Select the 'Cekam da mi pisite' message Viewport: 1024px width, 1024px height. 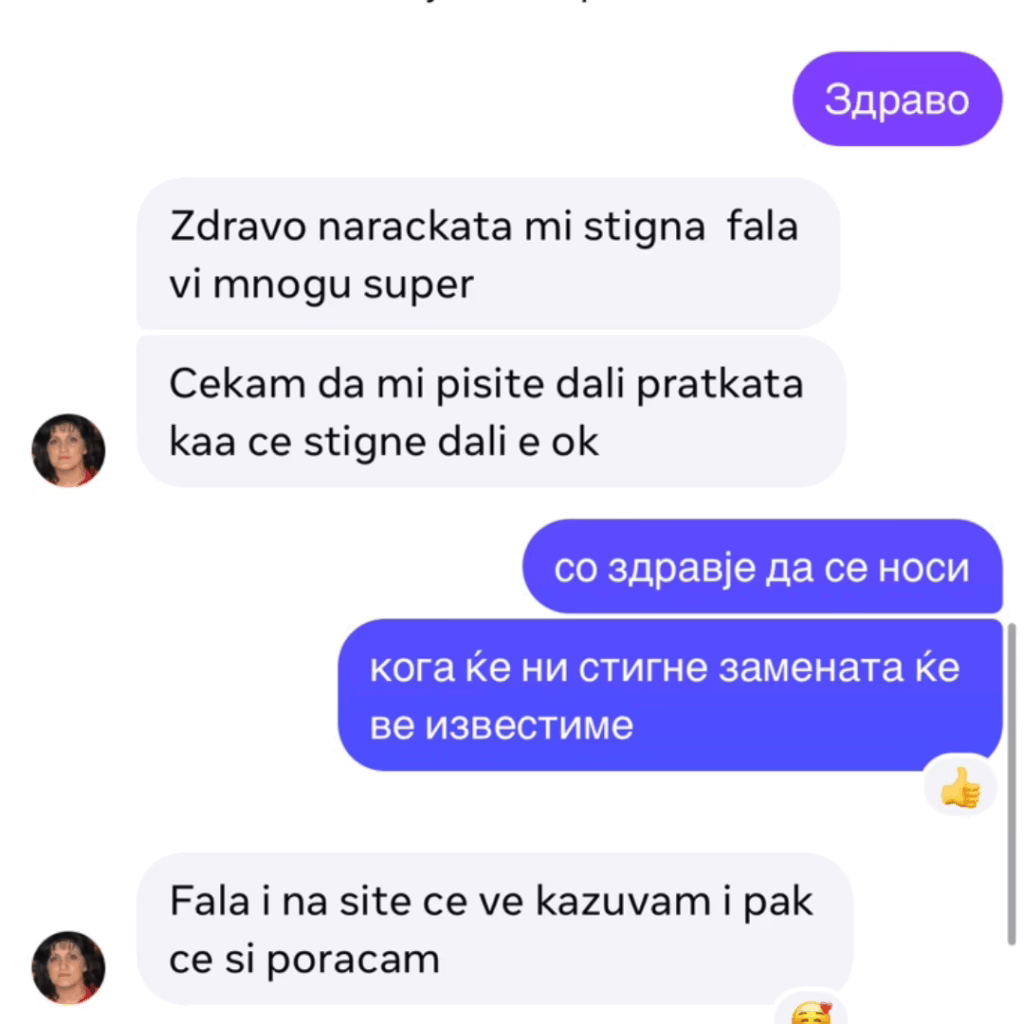point(491,412)
